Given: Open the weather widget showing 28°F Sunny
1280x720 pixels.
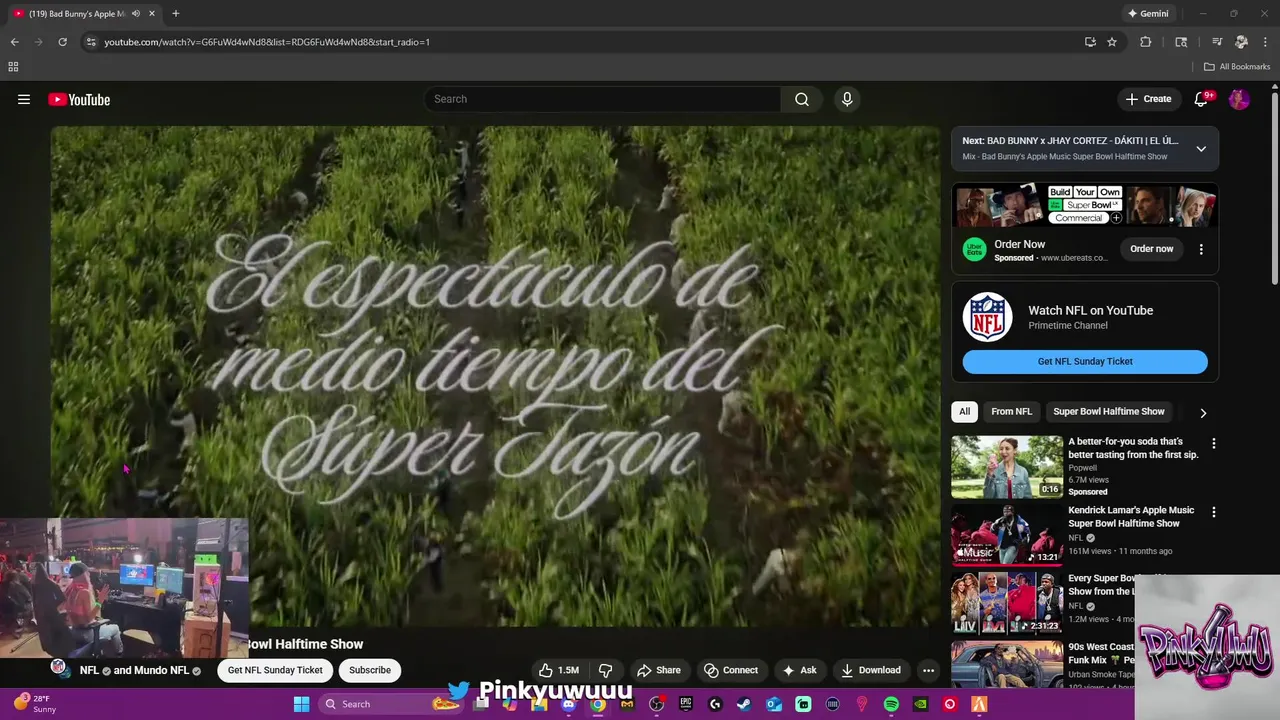Looking at the screenshot, I should (x=35, y=704).
